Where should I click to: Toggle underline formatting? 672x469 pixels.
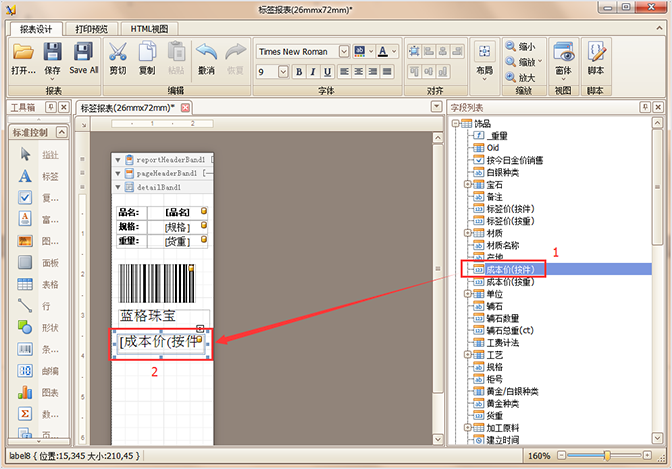point(328,72)
